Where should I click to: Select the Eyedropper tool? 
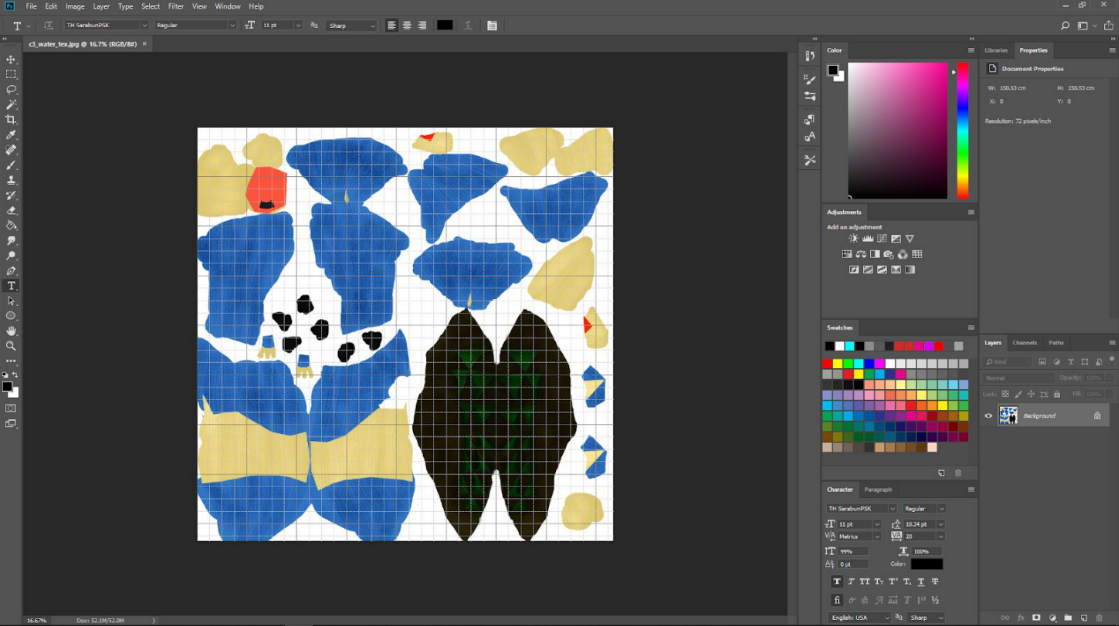11,135
